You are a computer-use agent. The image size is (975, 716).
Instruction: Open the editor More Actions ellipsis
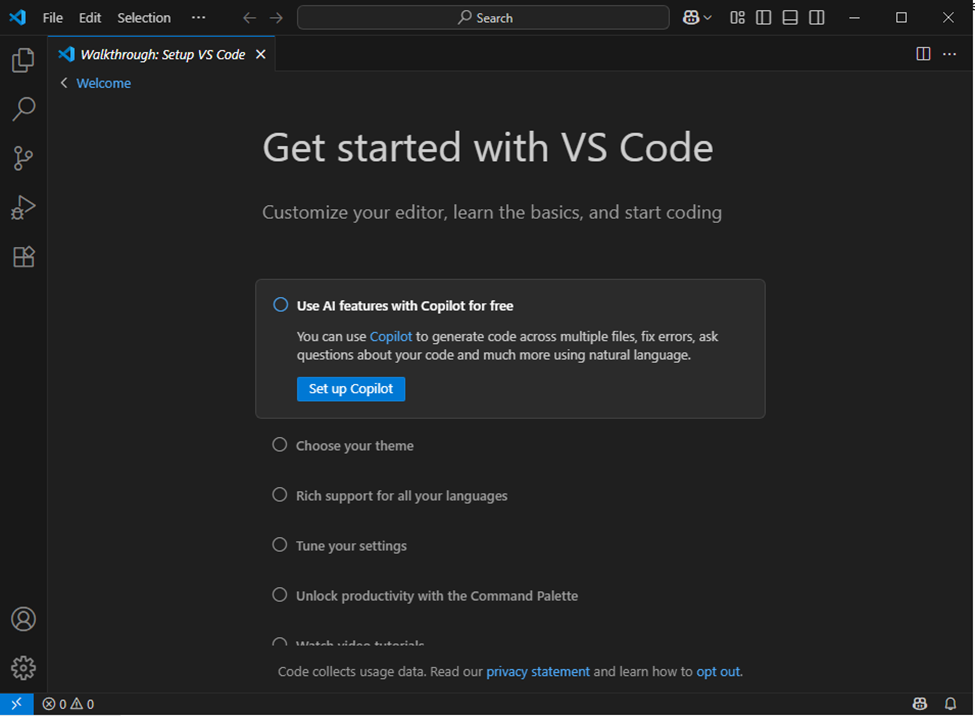(x=950, y=54)
